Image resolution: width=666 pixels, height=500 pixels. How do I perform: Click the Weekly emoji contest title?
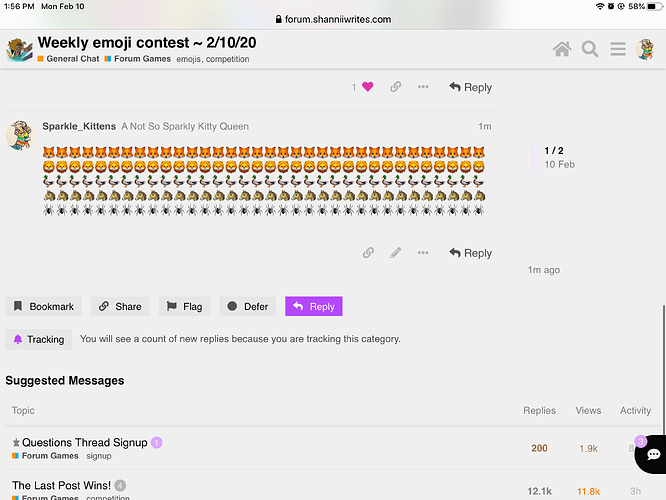147,42
